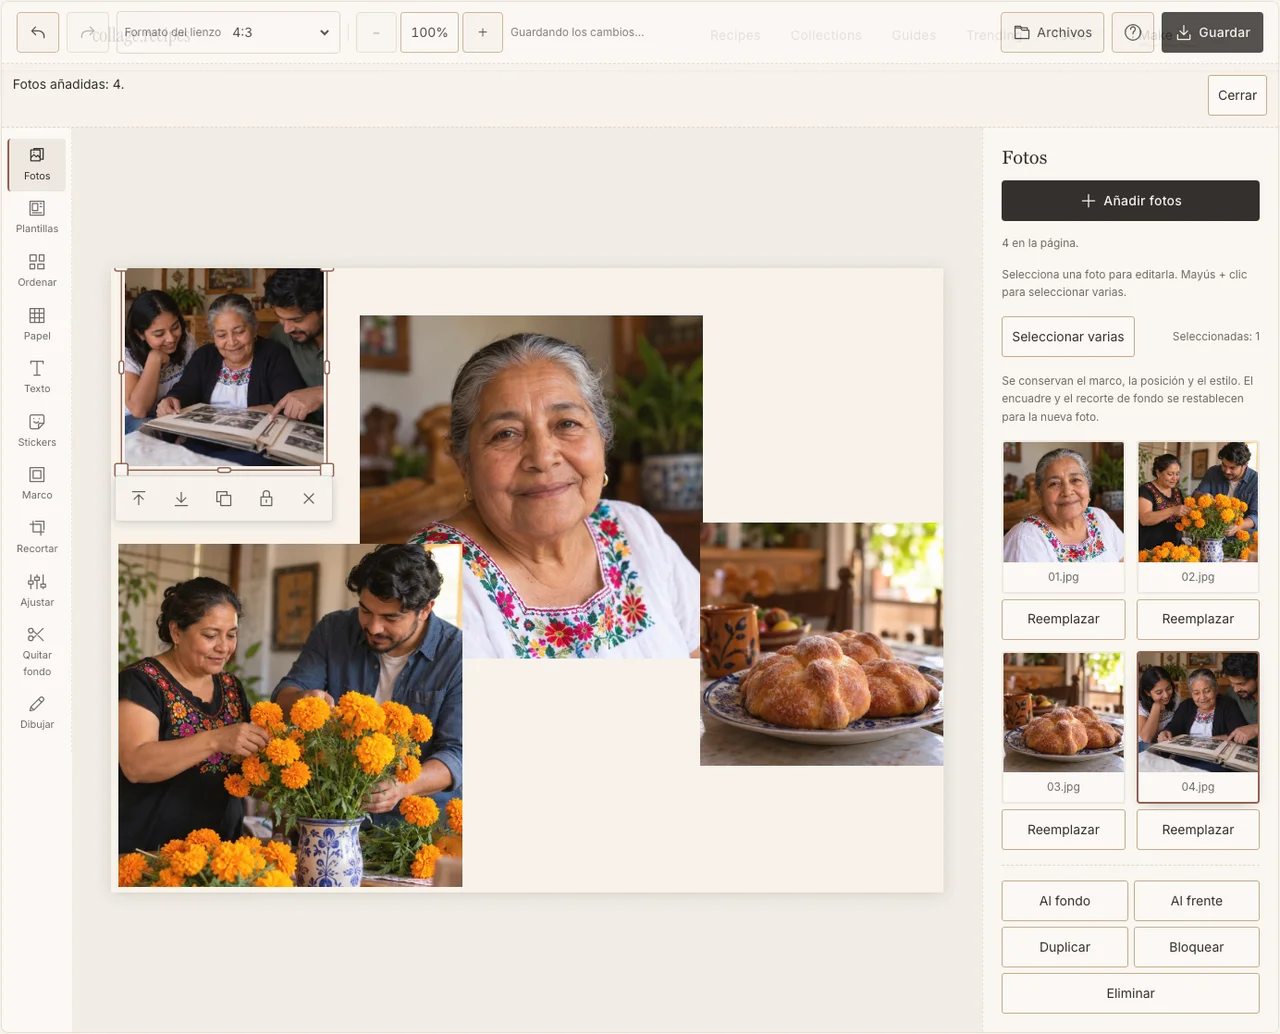Open the Papel sidebar tool
Screen dimensions: 1280x1034
pyautogui.click(x=37, y=324)
